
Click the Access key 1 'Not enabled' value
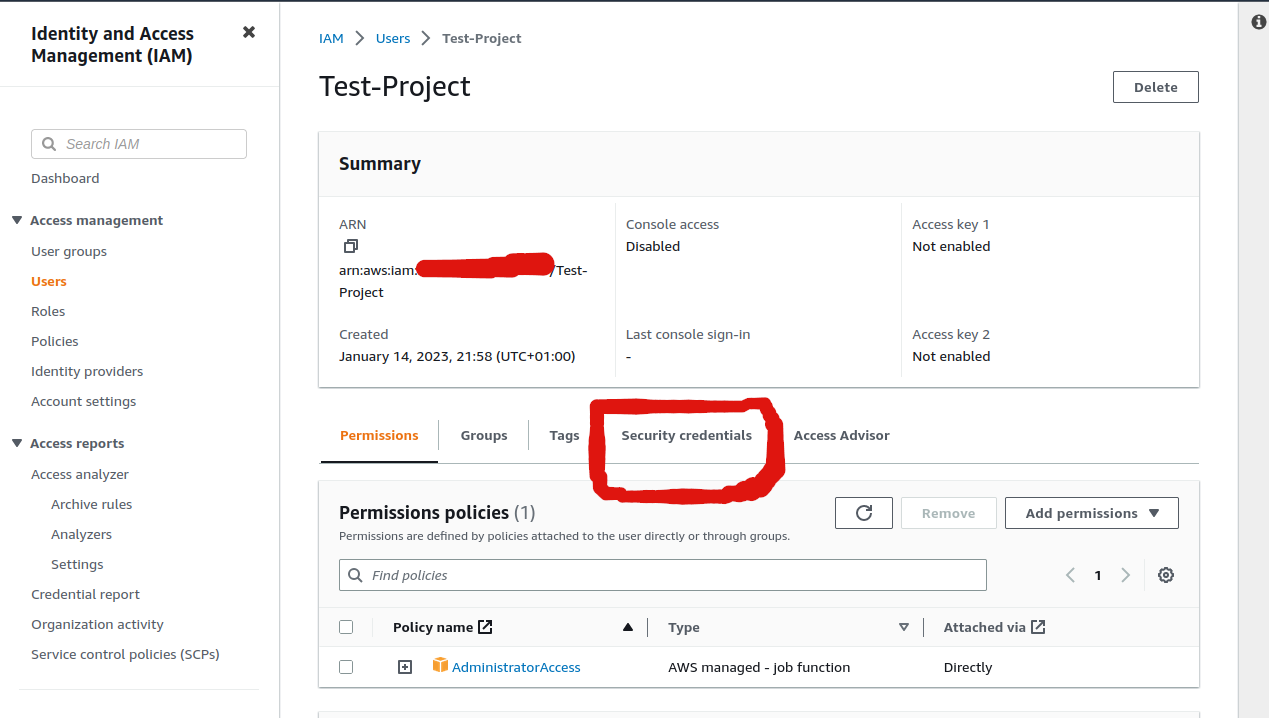coord(951,246)
